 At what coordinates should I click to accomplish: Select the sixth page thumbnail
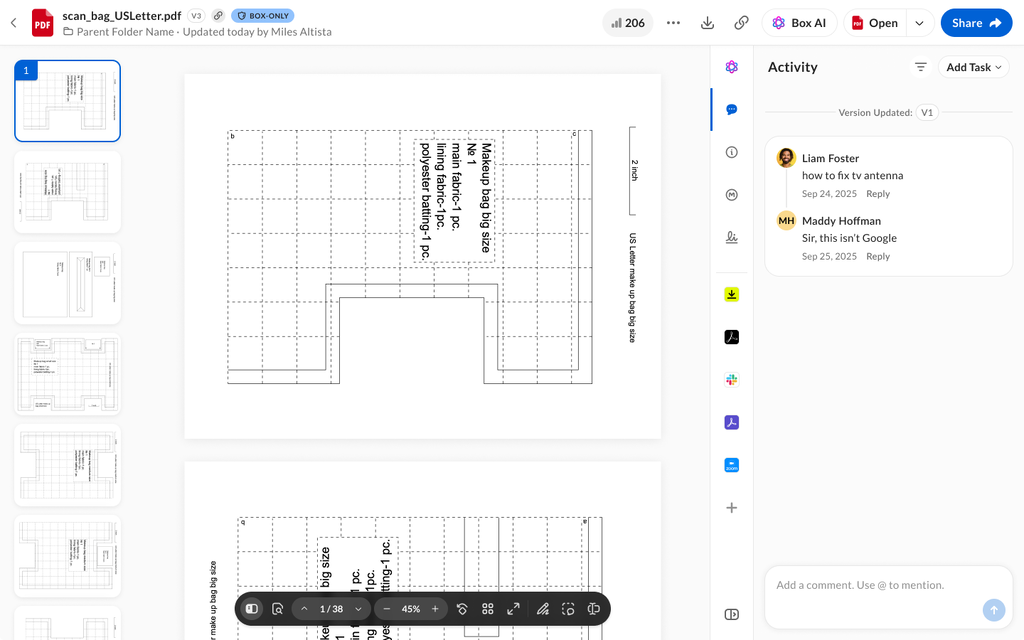coord(67,556)
